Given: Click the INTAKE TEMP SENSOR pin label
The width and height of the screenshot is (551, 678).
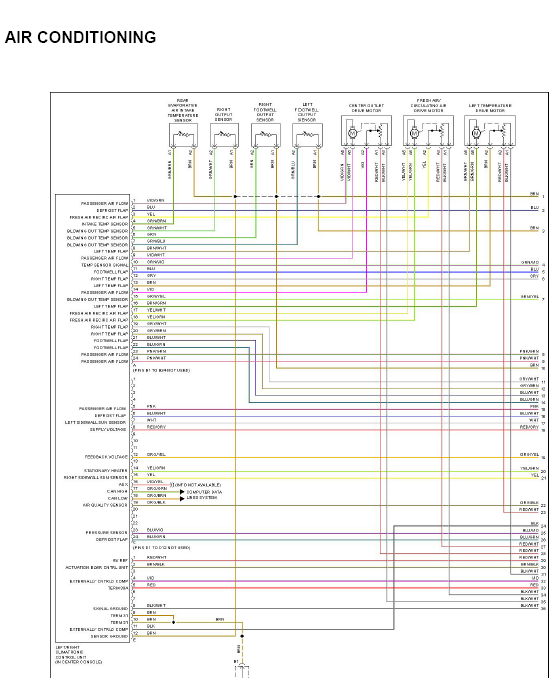Looking at the screenshot, I should coord(105,224).
